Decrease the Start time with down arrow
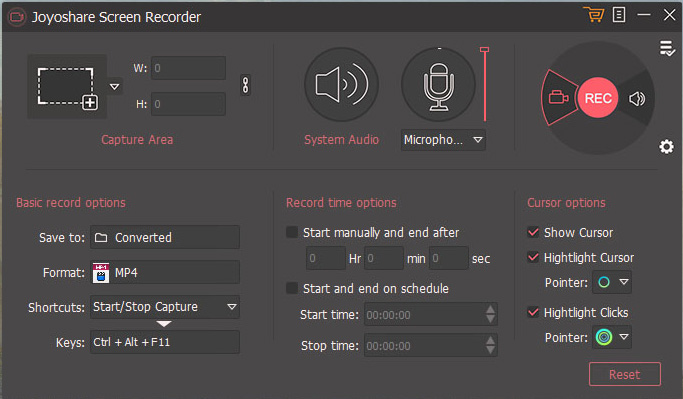The width and height of the screenshot is (683, 399). coord(490,319)
